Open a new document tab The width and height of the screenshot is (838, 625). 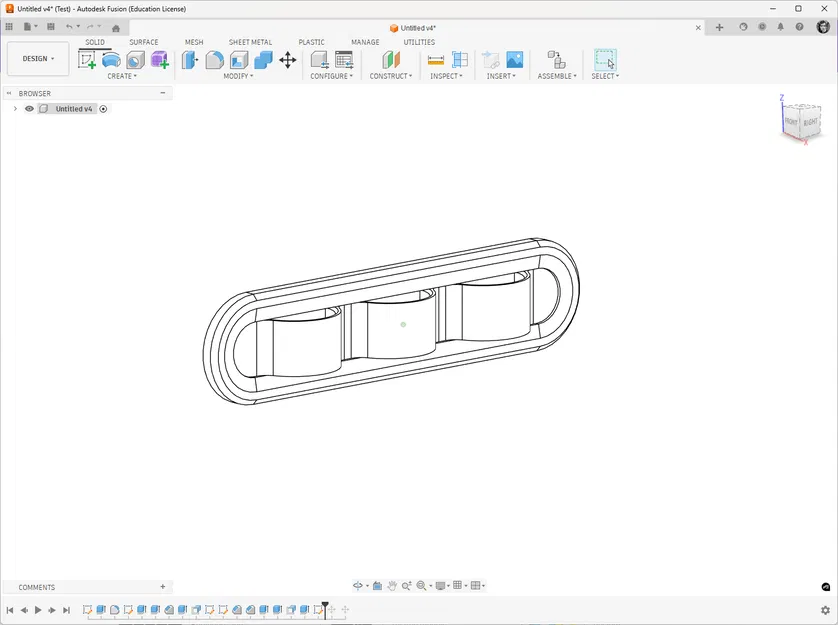[719, 27]
